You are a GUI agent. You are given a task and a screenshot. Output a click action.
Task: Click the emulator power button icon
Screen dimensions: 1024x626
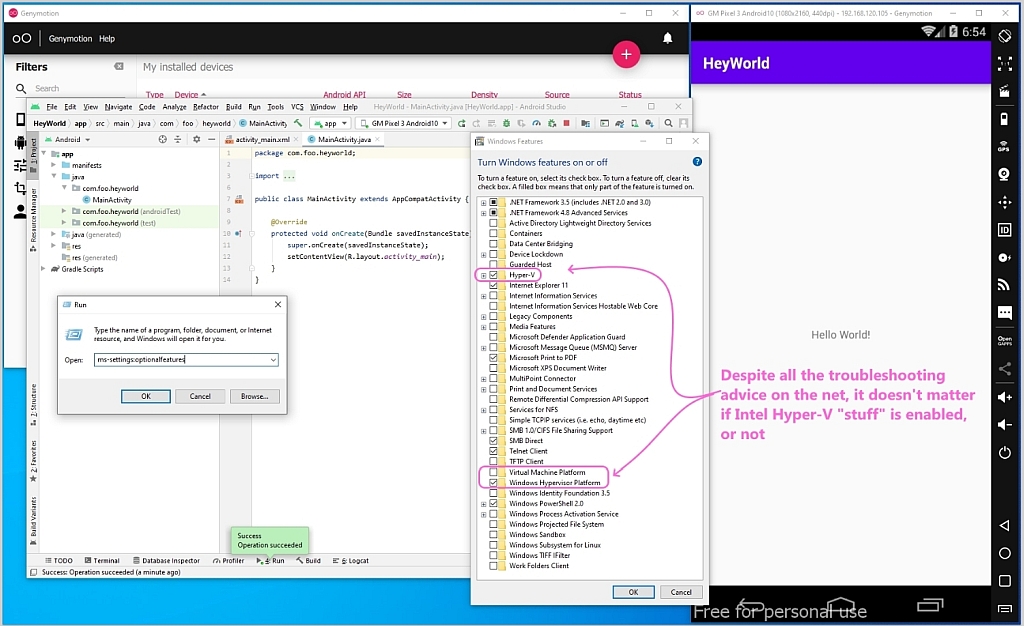[1004, 452]
